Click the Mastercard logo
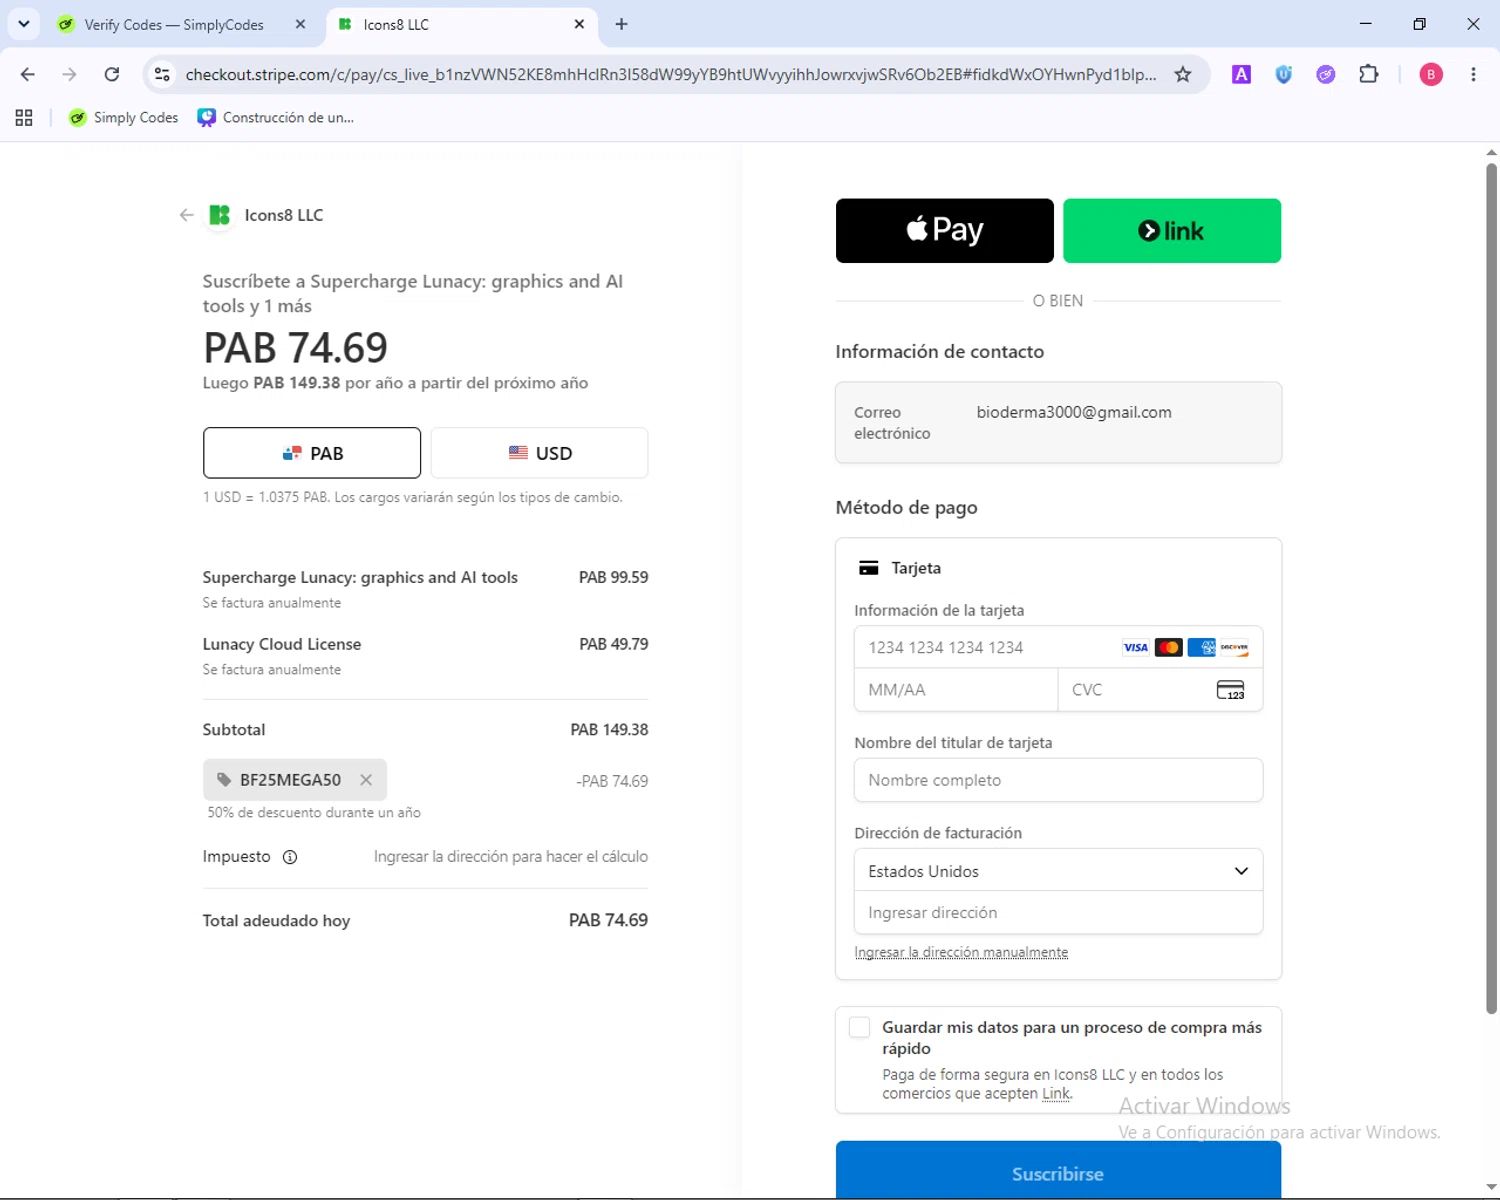The image size is (1500, 1200). [1168, 647]
